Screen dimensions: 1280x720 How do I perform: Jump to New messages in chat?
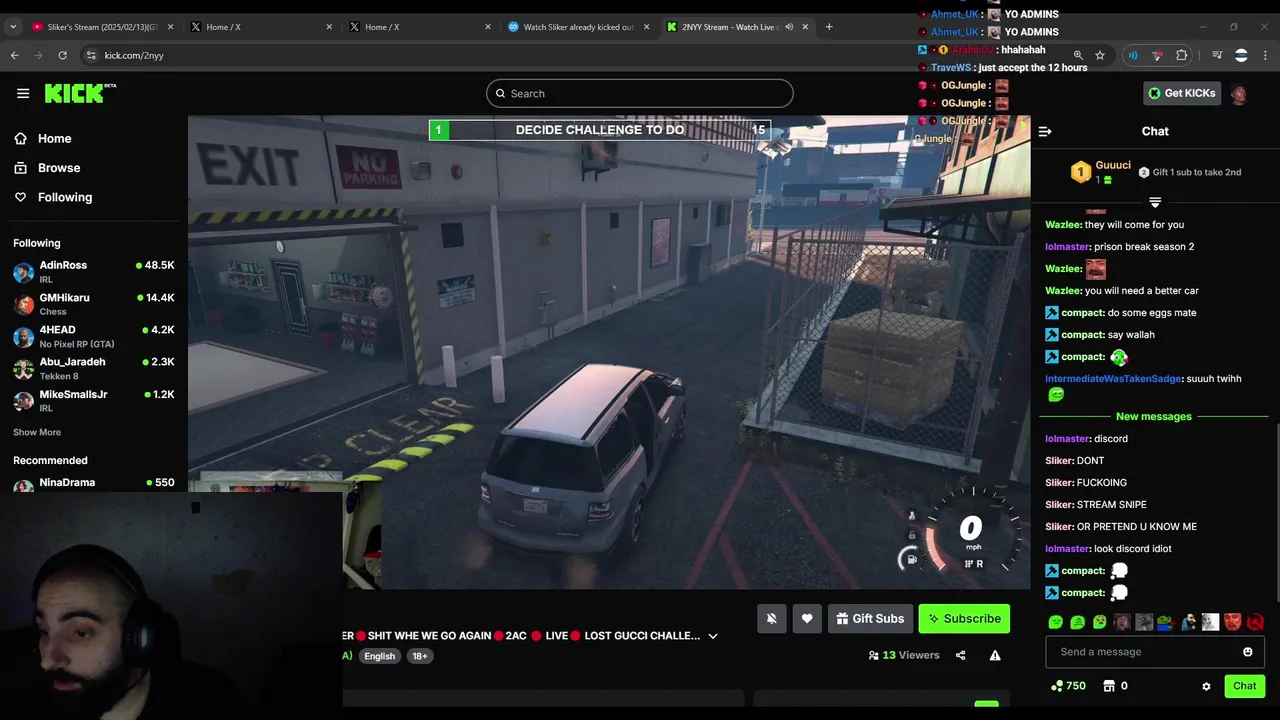1154,416
